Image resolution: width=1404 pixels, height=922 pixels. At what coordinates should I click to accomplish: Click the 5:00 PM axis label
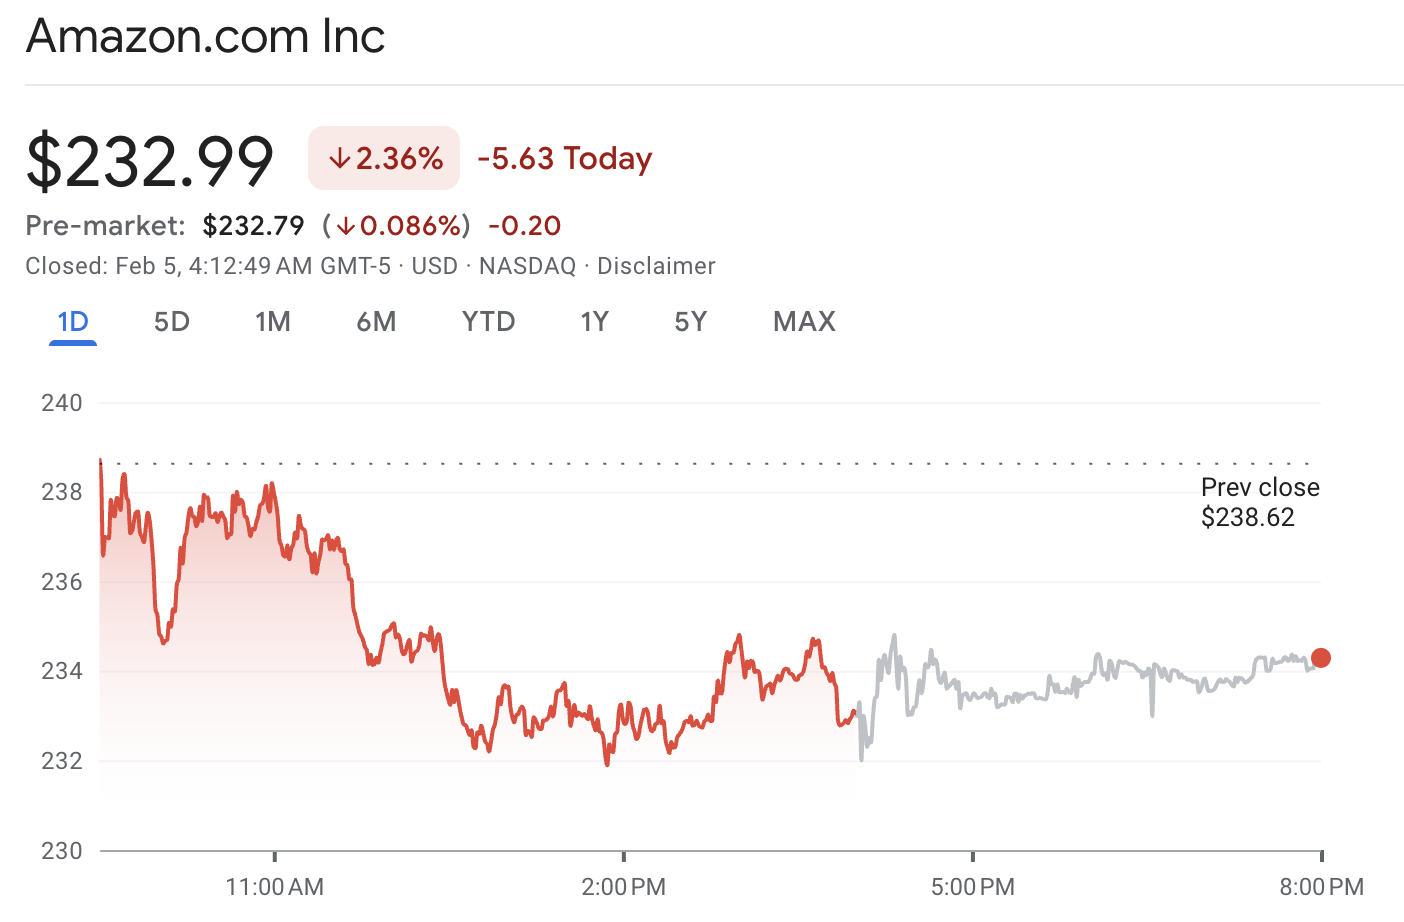coord(972,886)
